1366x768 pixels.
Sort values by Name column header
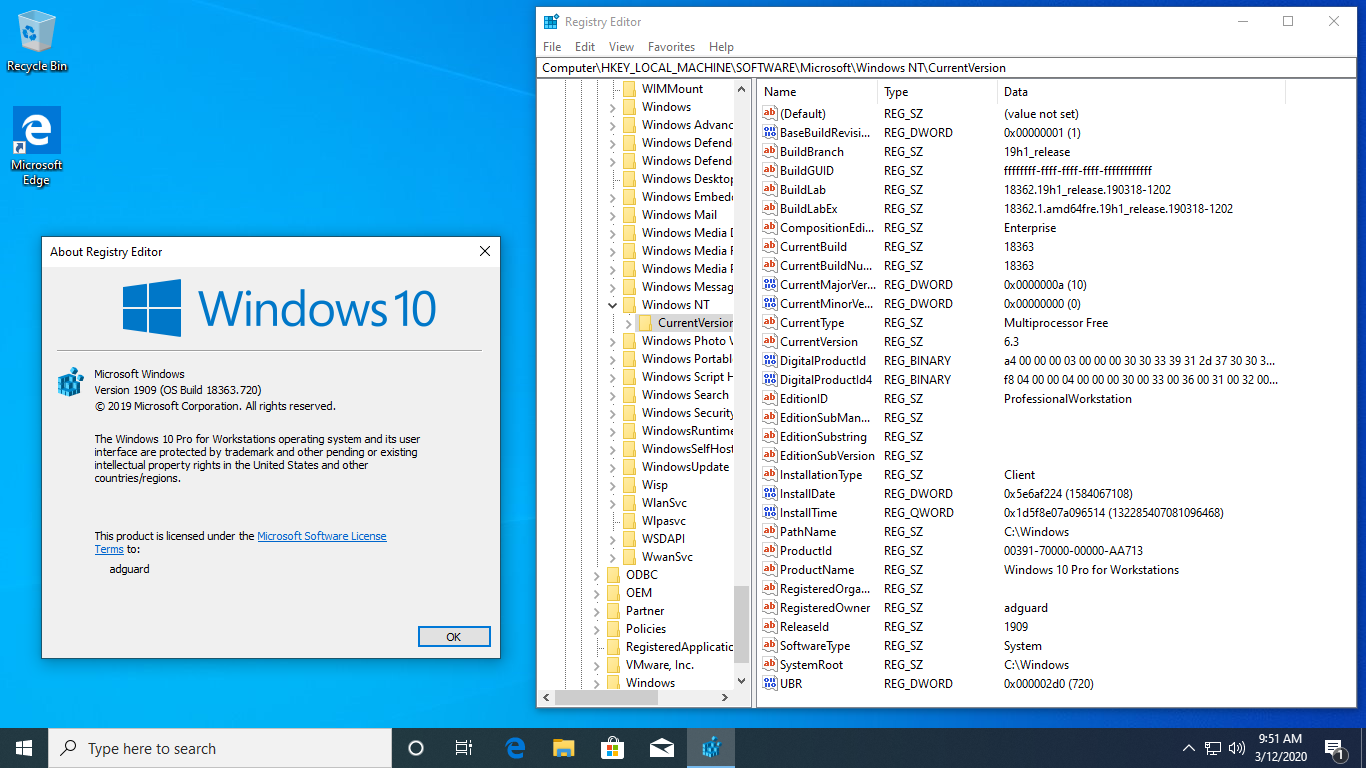click(x=818, y=91)
